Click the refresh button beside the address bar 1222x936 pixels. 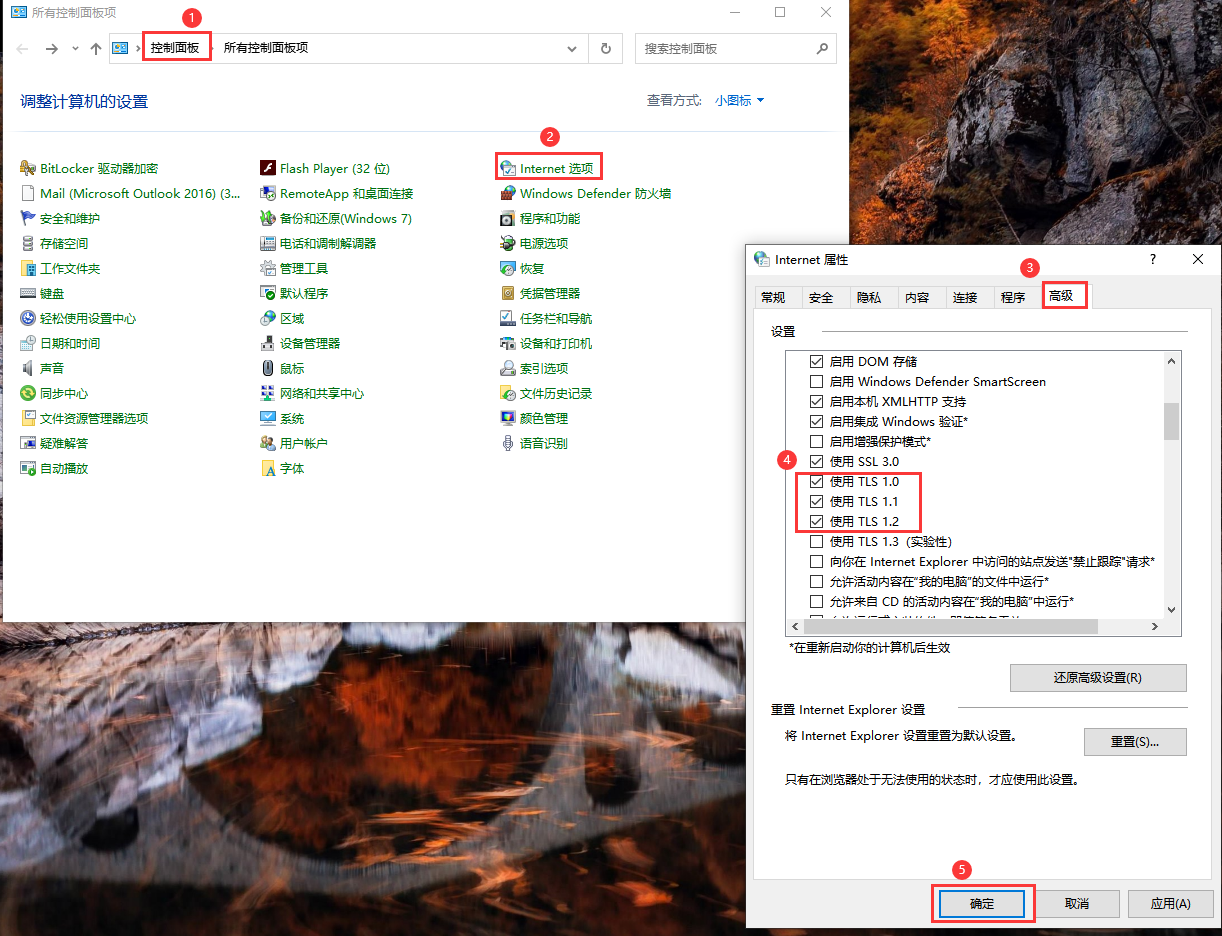(x=605, y=48)
